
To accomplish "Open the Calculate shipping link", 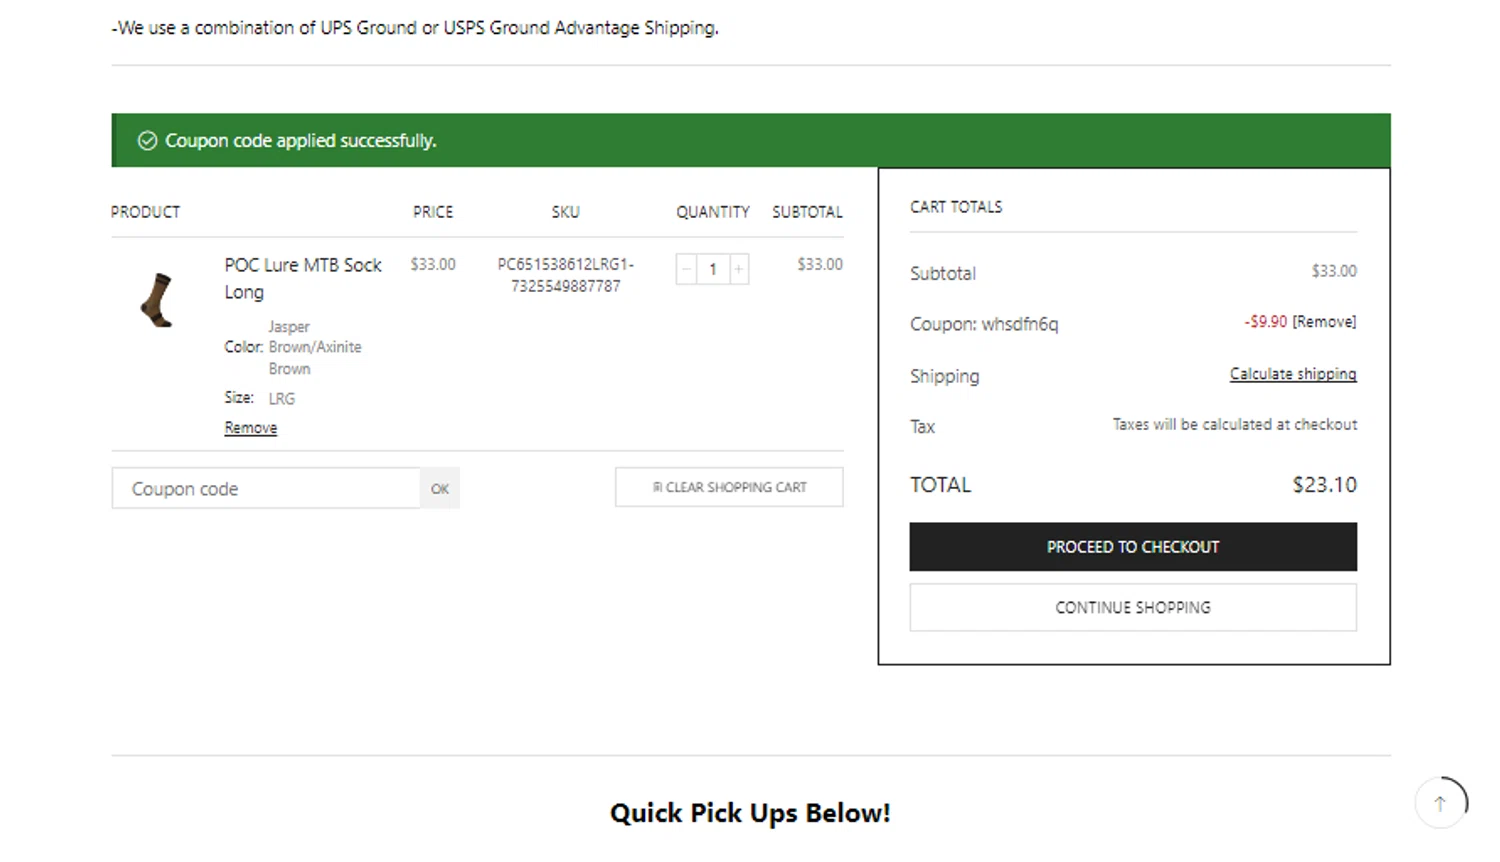I will (1293, 374).
